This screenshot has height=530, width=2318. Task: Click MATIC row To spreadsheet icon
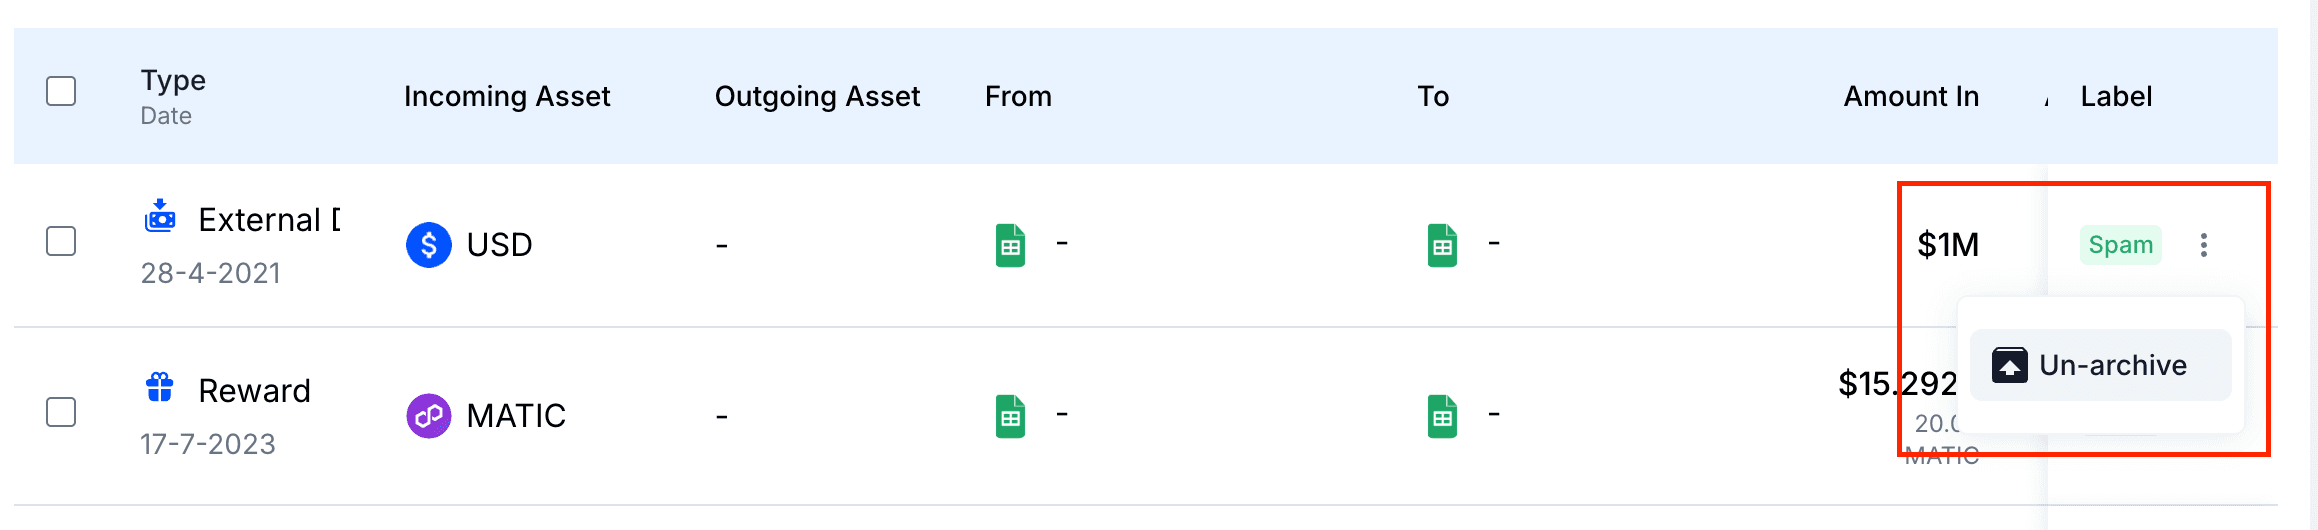(1442, 416)
